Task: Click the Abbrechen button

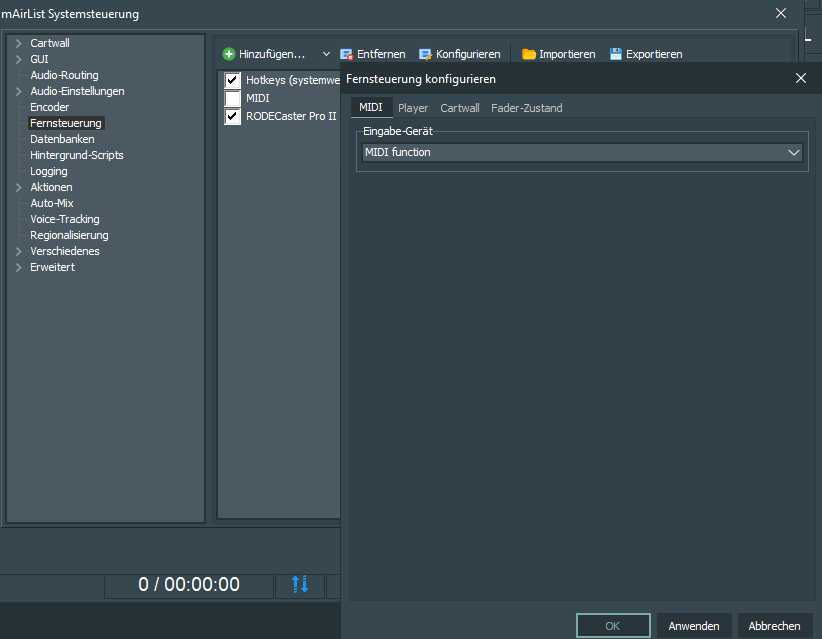Action: pos(774,626)
